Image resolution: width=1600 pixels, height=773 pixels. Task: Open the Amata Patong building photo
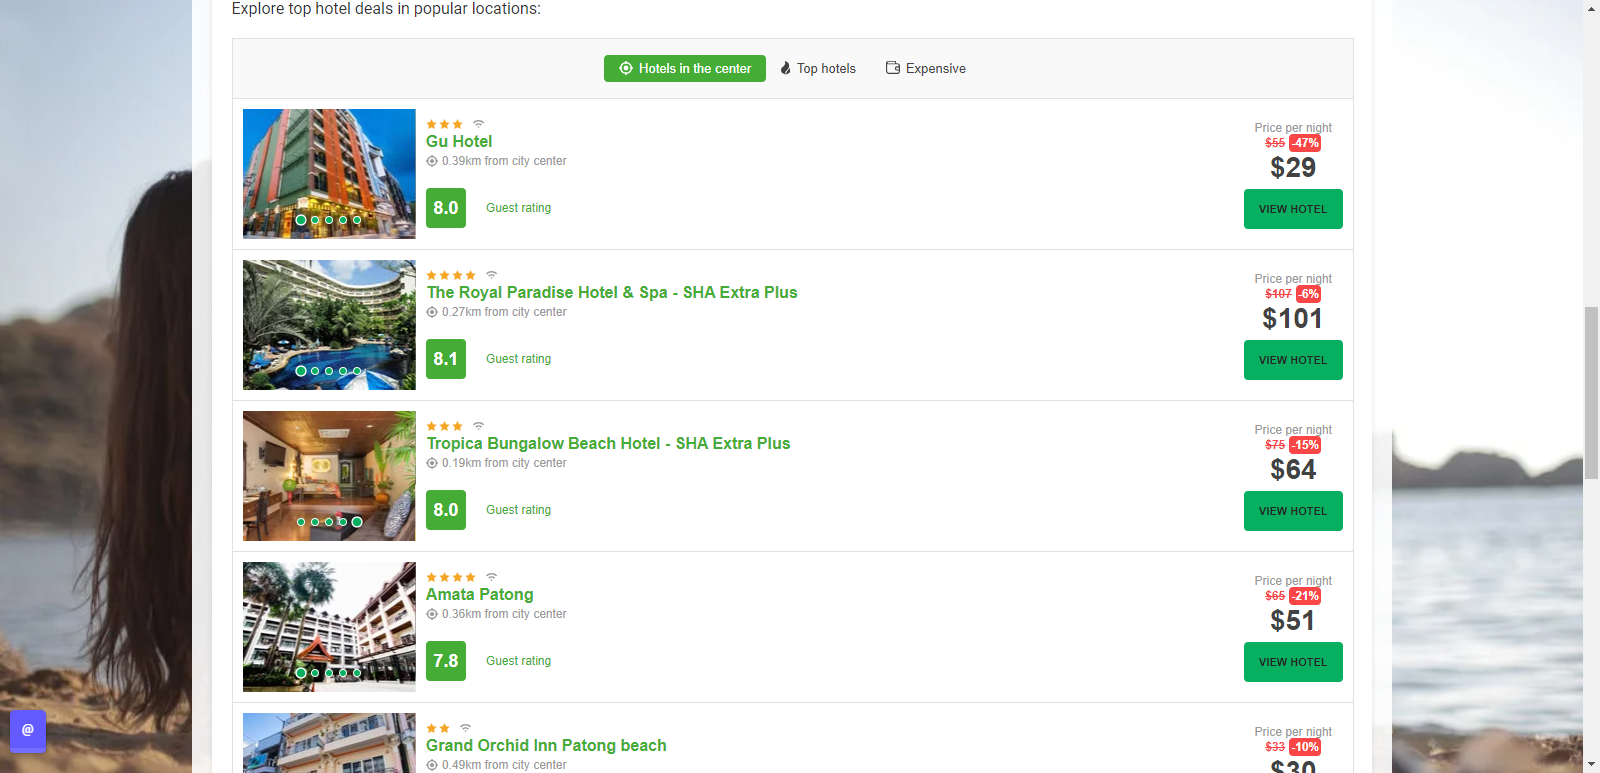point(329,627)
